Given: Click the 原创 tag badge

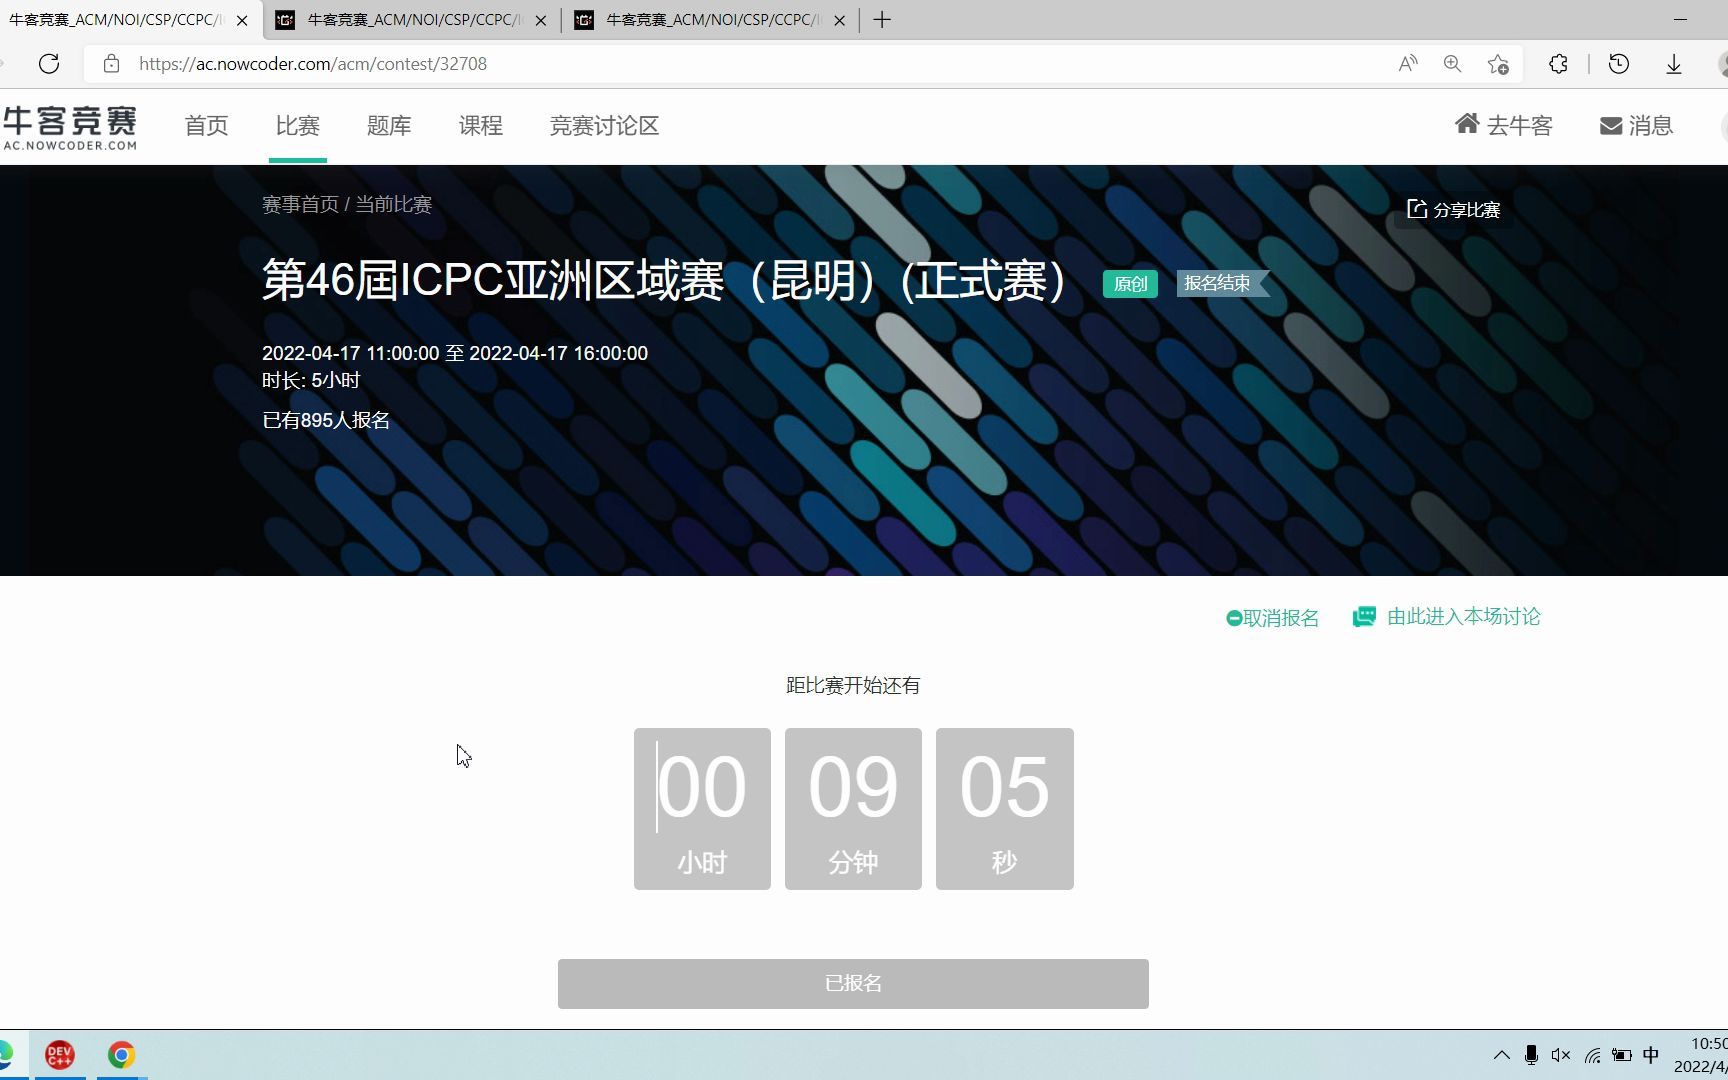Looking at the screenshot, I should point(1130,284).
